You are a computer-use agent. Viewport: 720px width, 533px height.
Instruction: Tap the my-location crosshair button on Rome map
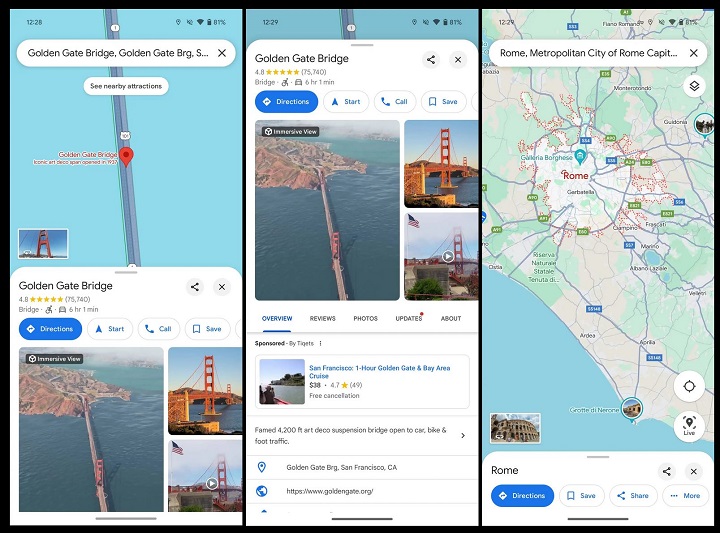pyautogui.click(x=689, y=387)
